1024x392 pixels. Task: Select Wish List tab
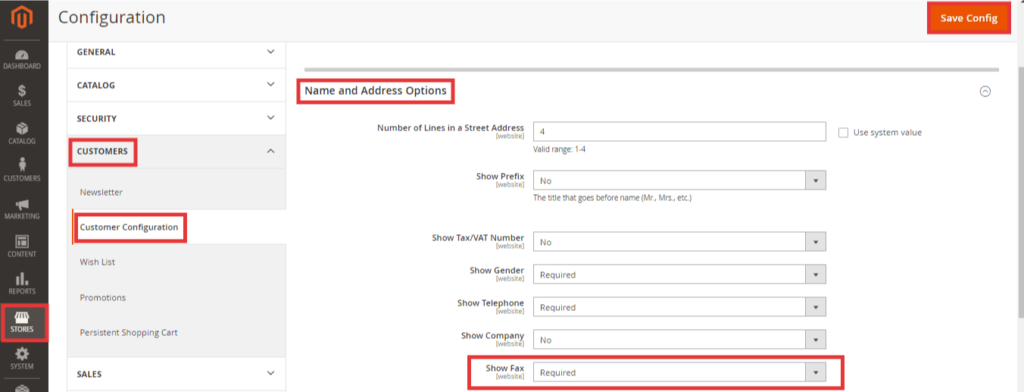pos(97,262)
